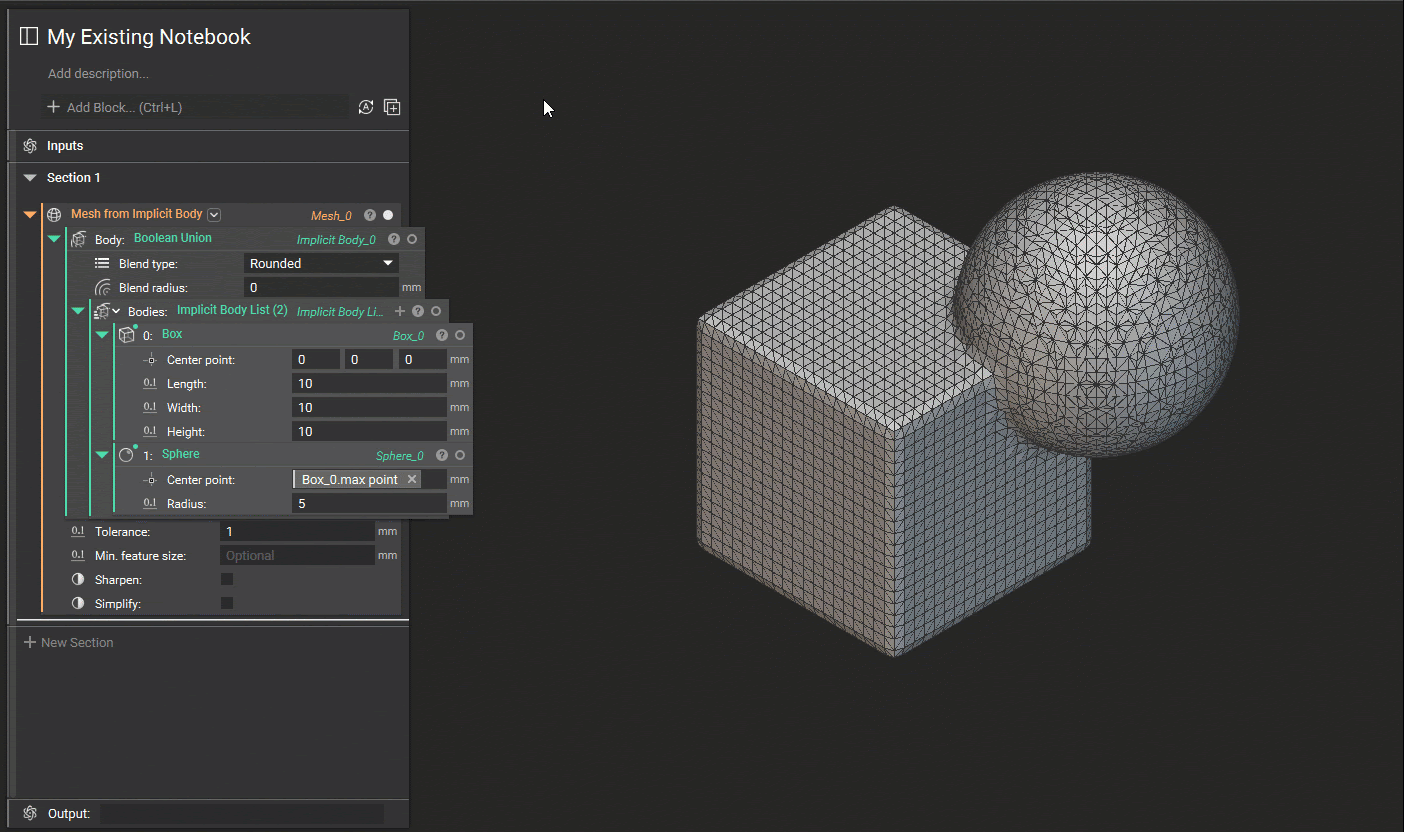Remove the Box_0.max point reference chip
Viewport: 1404px width, 832px height.
(x=411, y=480)
